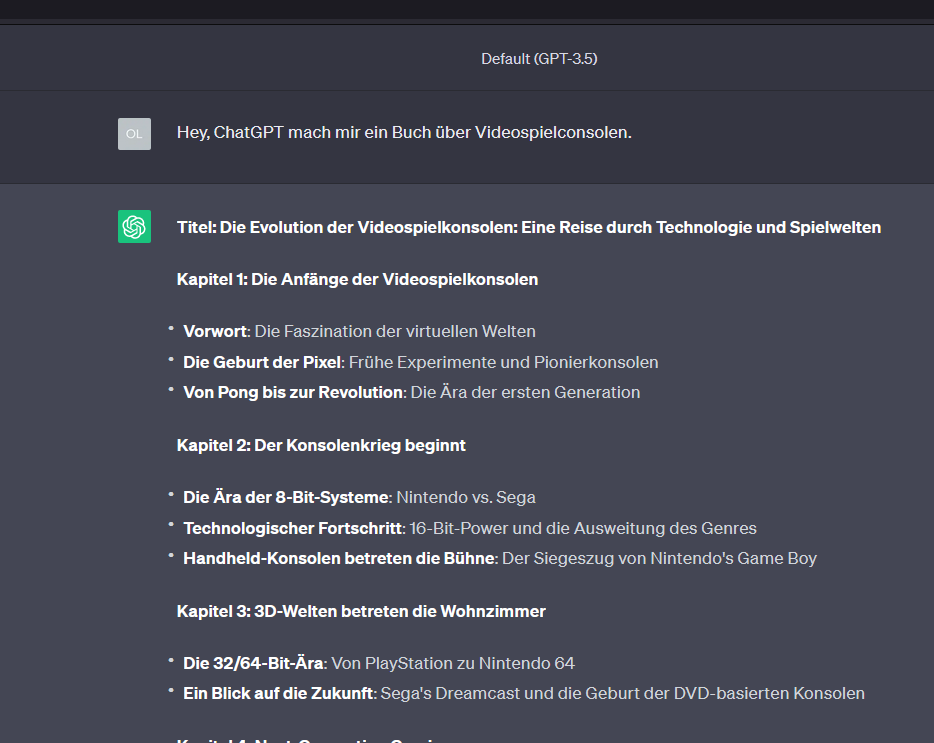Click the green ChatGPT logo avatar
Image resolution: width=934 pixels, height=743 pixels.
click(x=134, y=226)
